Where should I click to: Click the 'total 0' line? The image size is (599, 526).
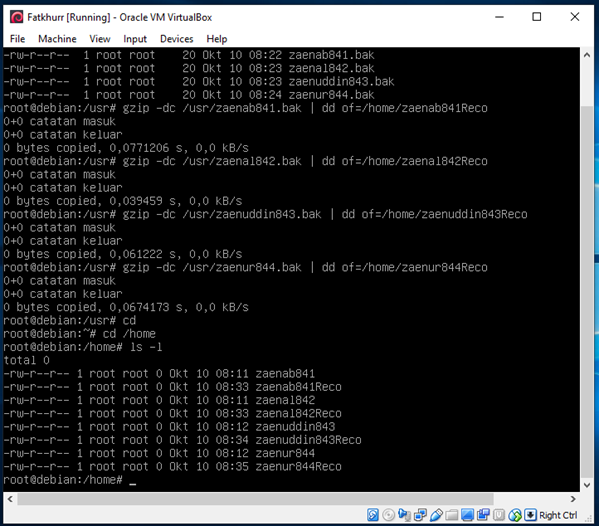(26, 360)
